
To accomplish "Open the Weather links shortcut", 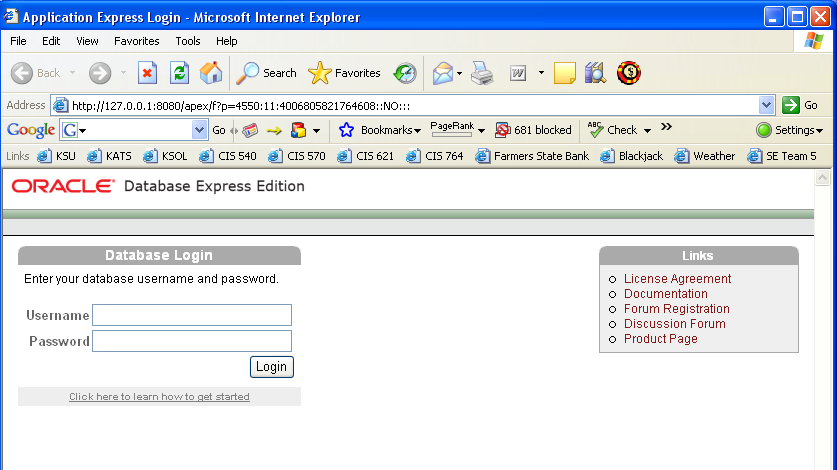I will point(704,156).
